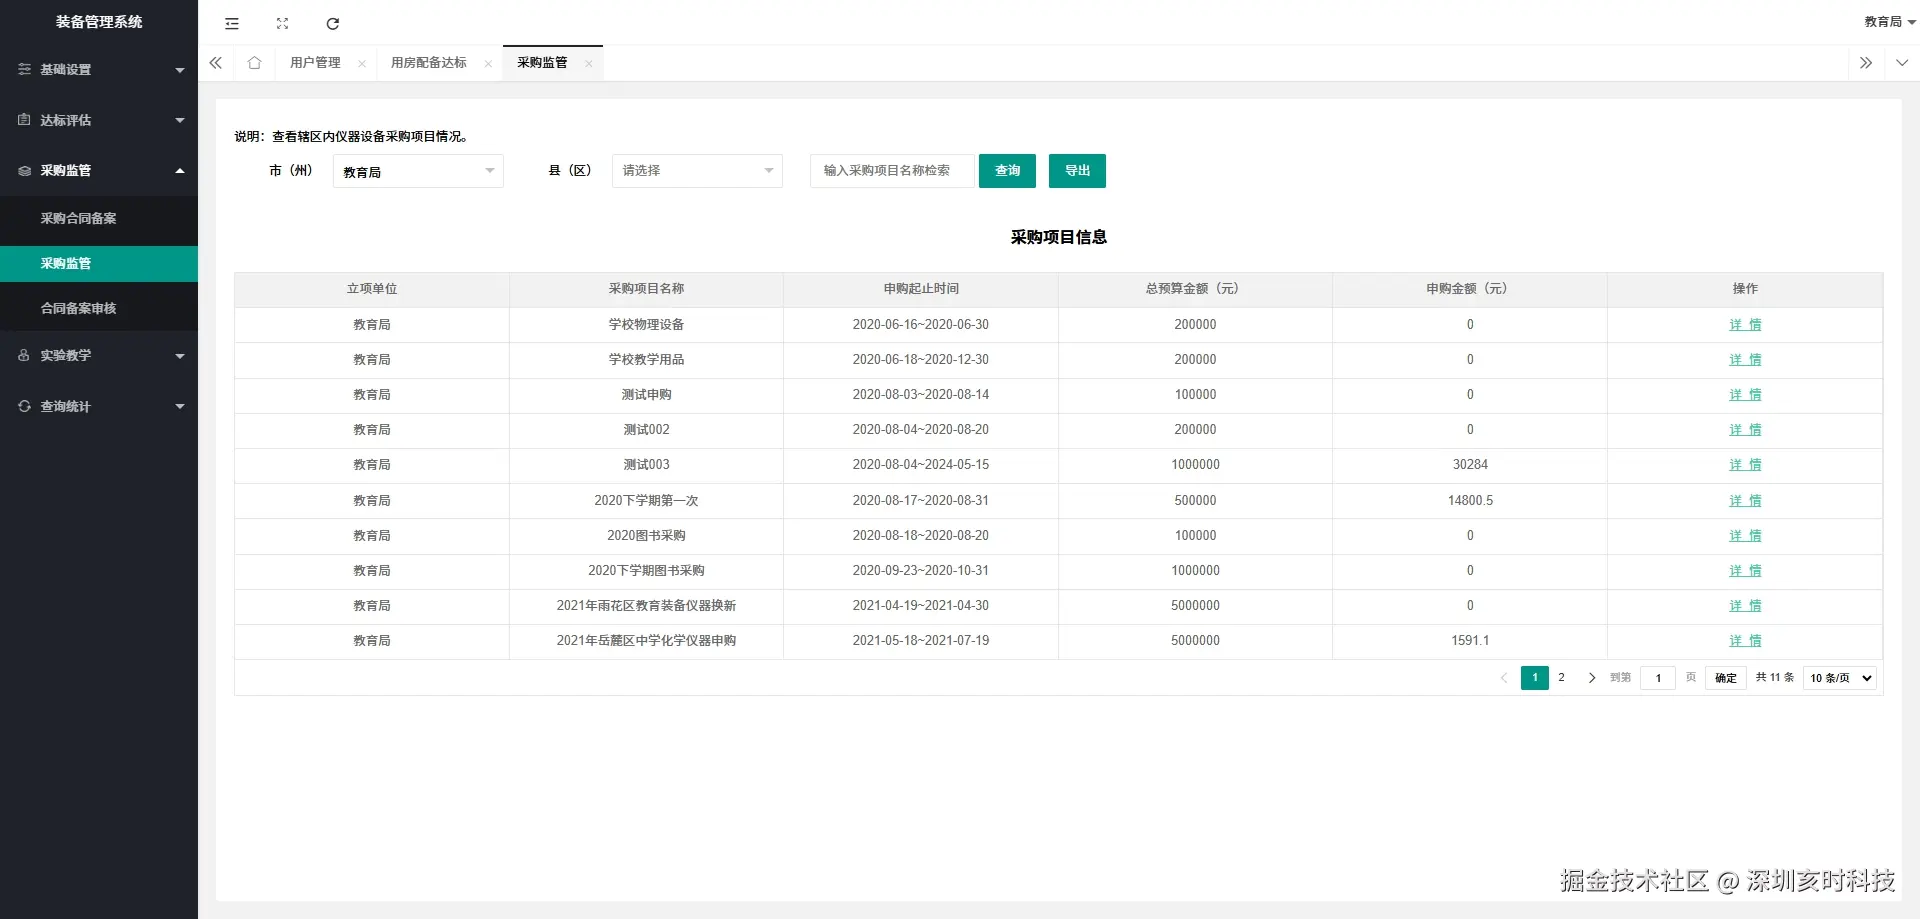
Task: Collapse the sidebar with the menu toggle icon
Action: point(232,23)
